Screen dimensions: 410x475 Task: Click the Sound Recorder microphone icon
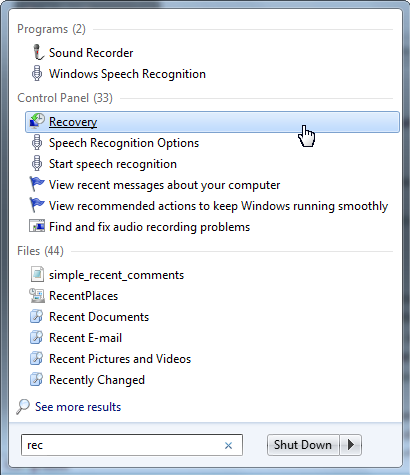pyautogui.click(x=38, y=52)
